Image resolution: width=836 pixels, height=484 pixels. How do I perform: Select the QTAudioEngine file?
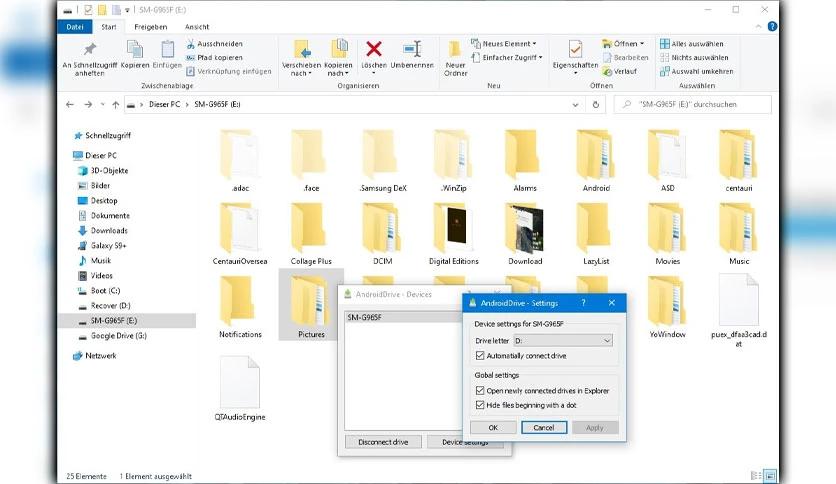click(x=240, y=389)
